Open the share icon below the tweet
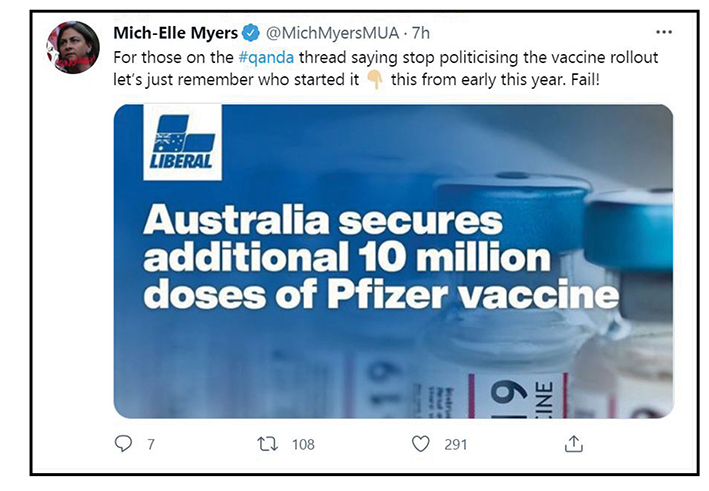The width and height of the screenshot is (709, 491). [x=574, y=443]
